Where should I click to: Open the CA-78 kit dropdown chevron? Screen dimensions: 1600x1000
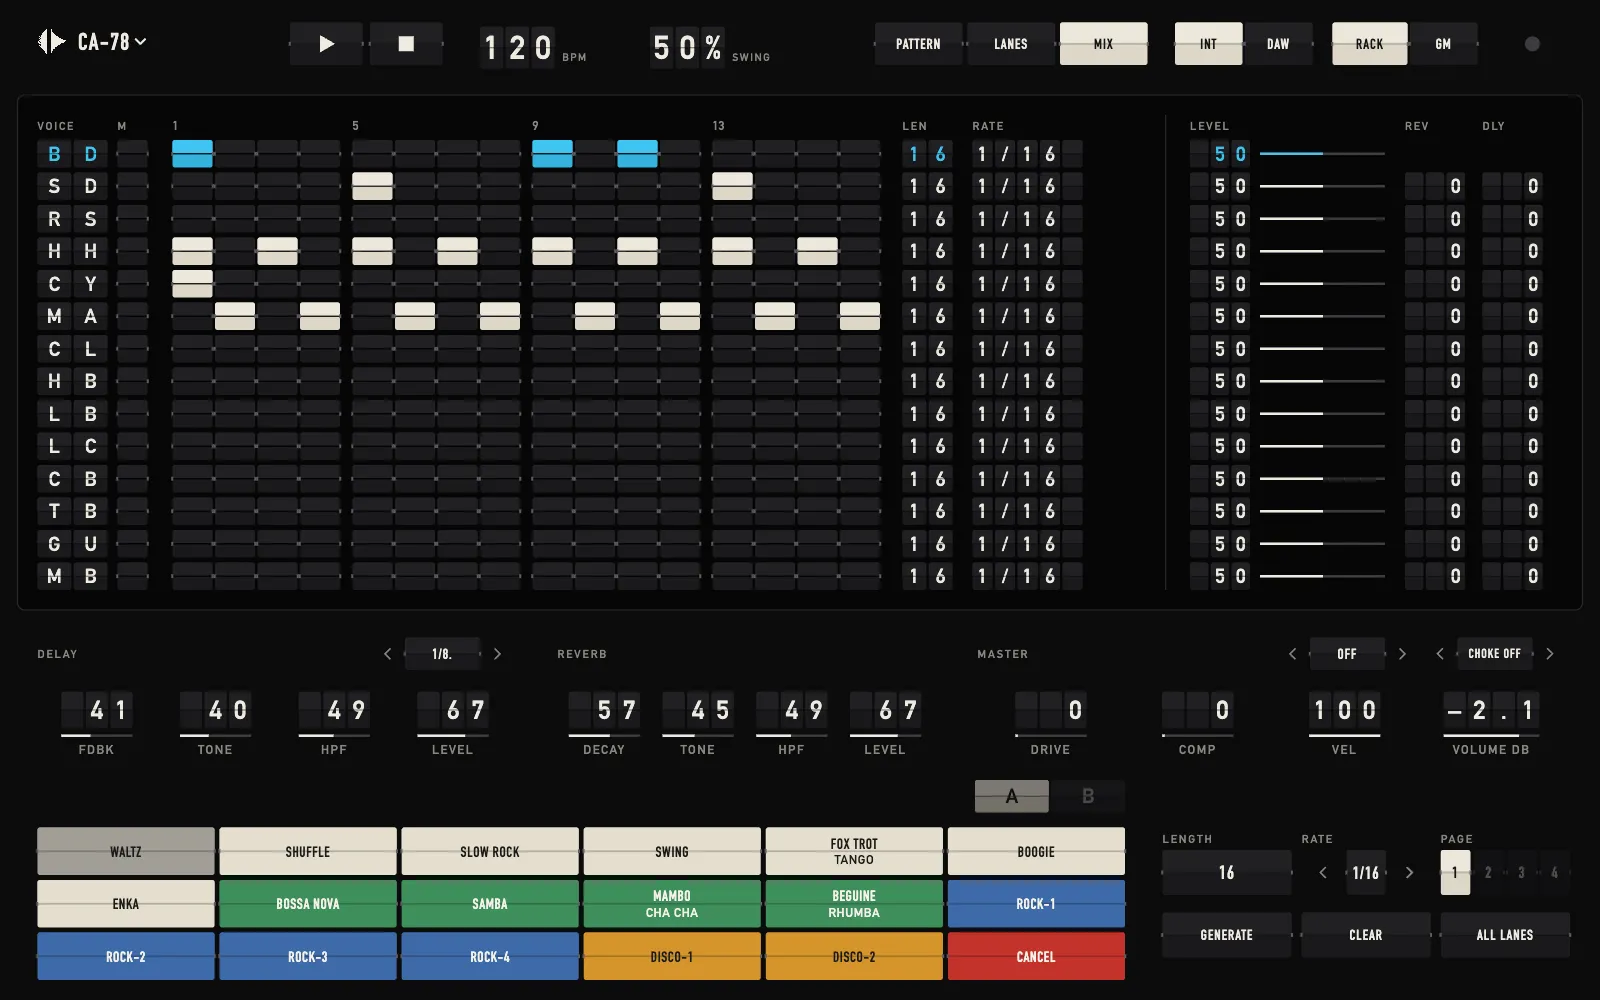[141, 42]
